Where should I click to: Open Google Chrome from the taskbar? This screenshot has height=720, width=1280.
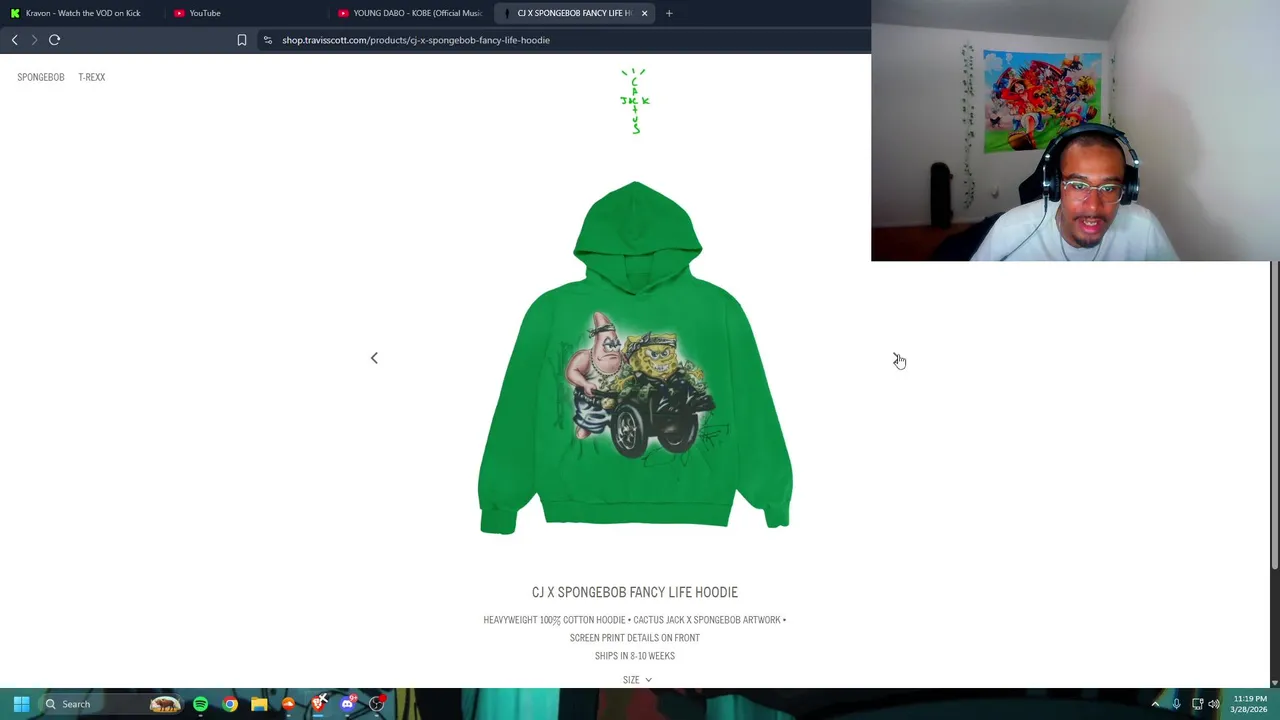tap(230, 704)
